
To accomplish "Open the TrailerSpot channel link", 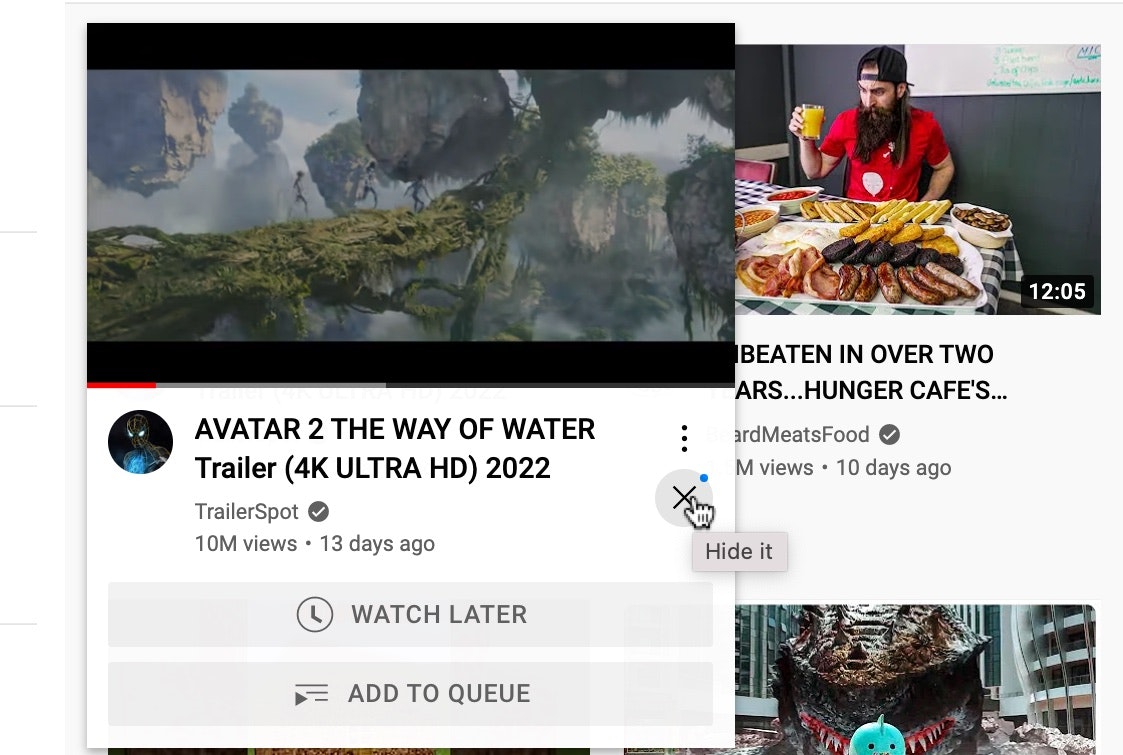I will (x=246, y=511).
